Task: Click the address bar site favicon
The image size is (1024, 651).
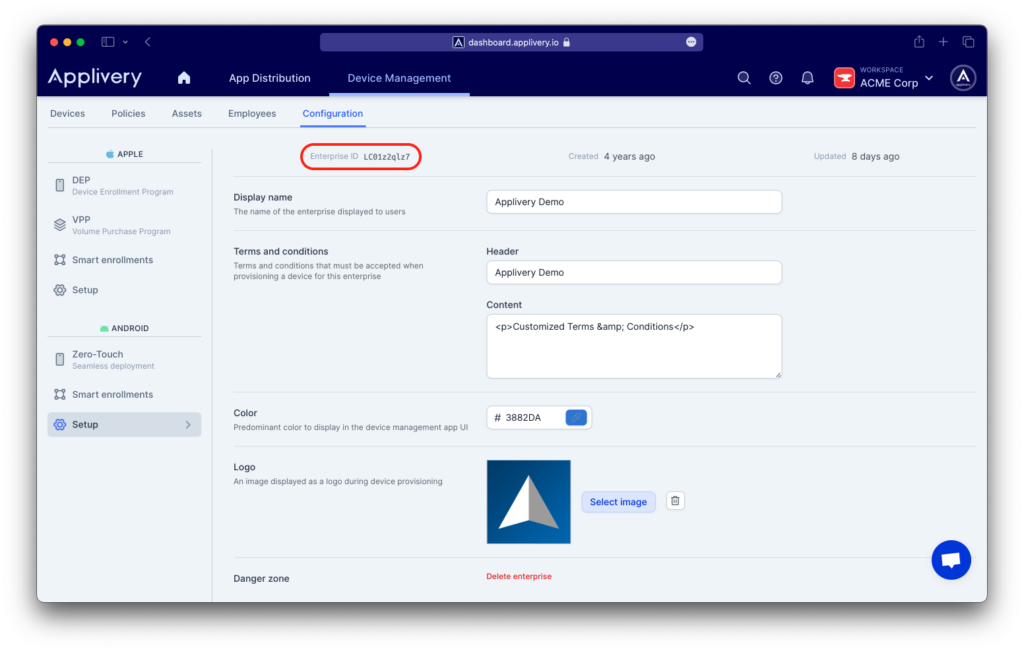Action: [x=458, y=42]
